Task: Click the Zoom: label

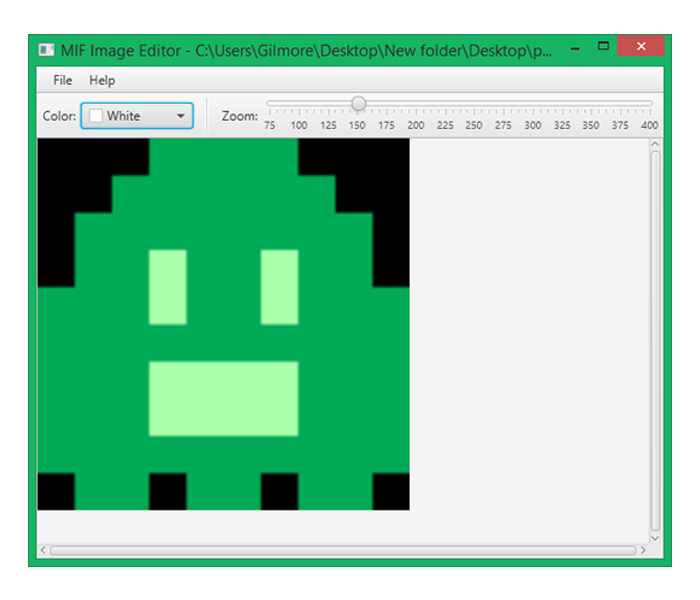Action: click(x=240, y=116)
